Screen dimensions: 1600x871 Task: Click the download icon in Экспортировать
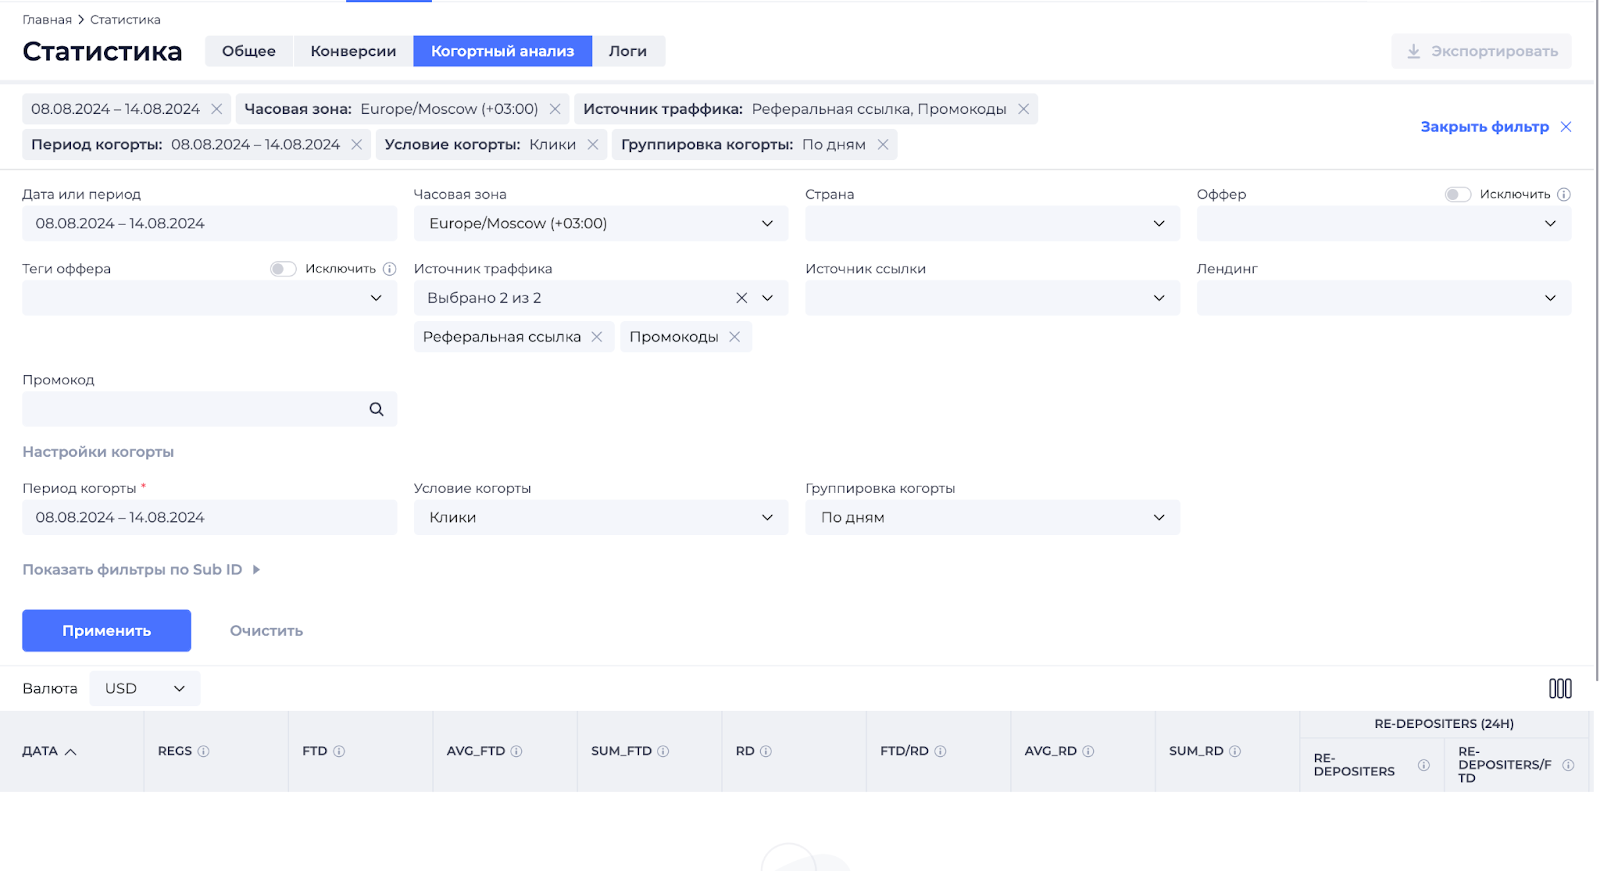[x=1414, y=51]
